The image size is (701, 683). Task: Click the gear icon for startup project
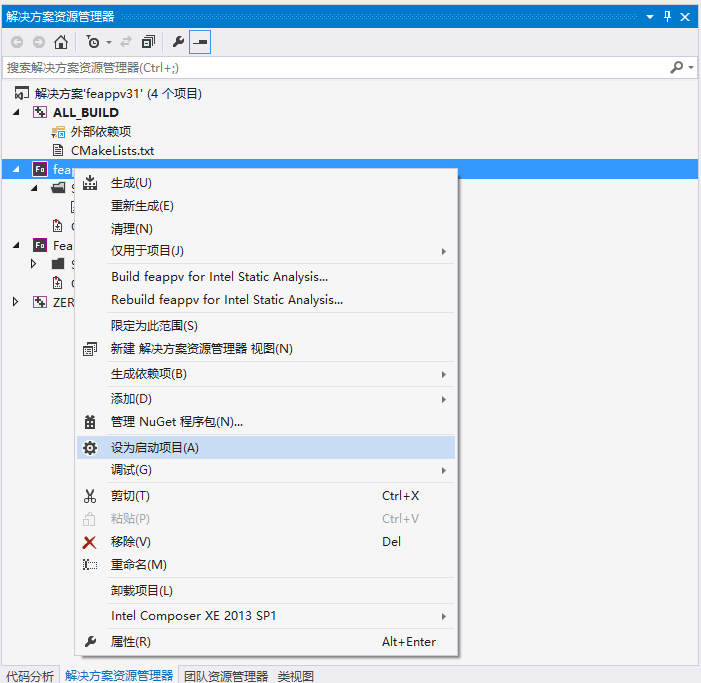[90, 447]
